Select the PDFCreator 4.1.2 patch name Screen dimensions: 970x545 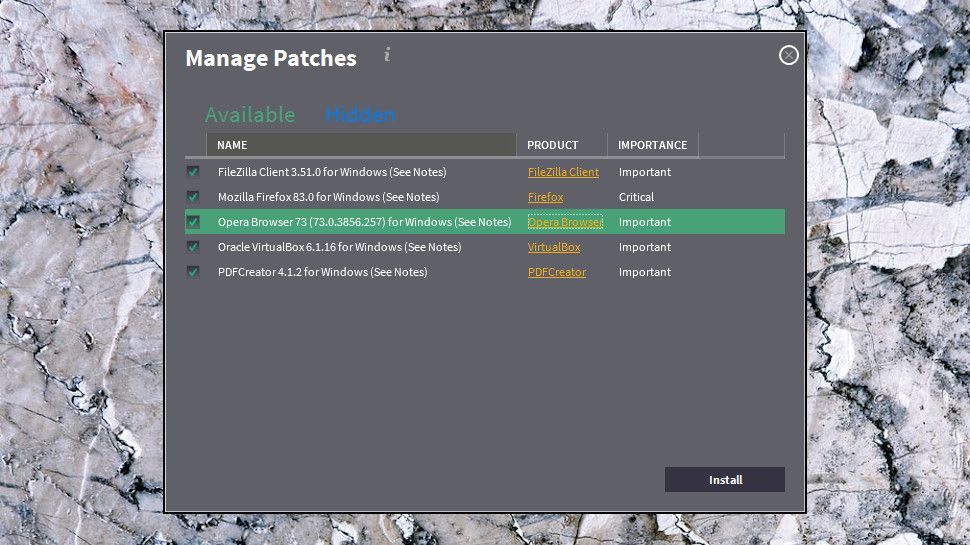click(322, 272)
